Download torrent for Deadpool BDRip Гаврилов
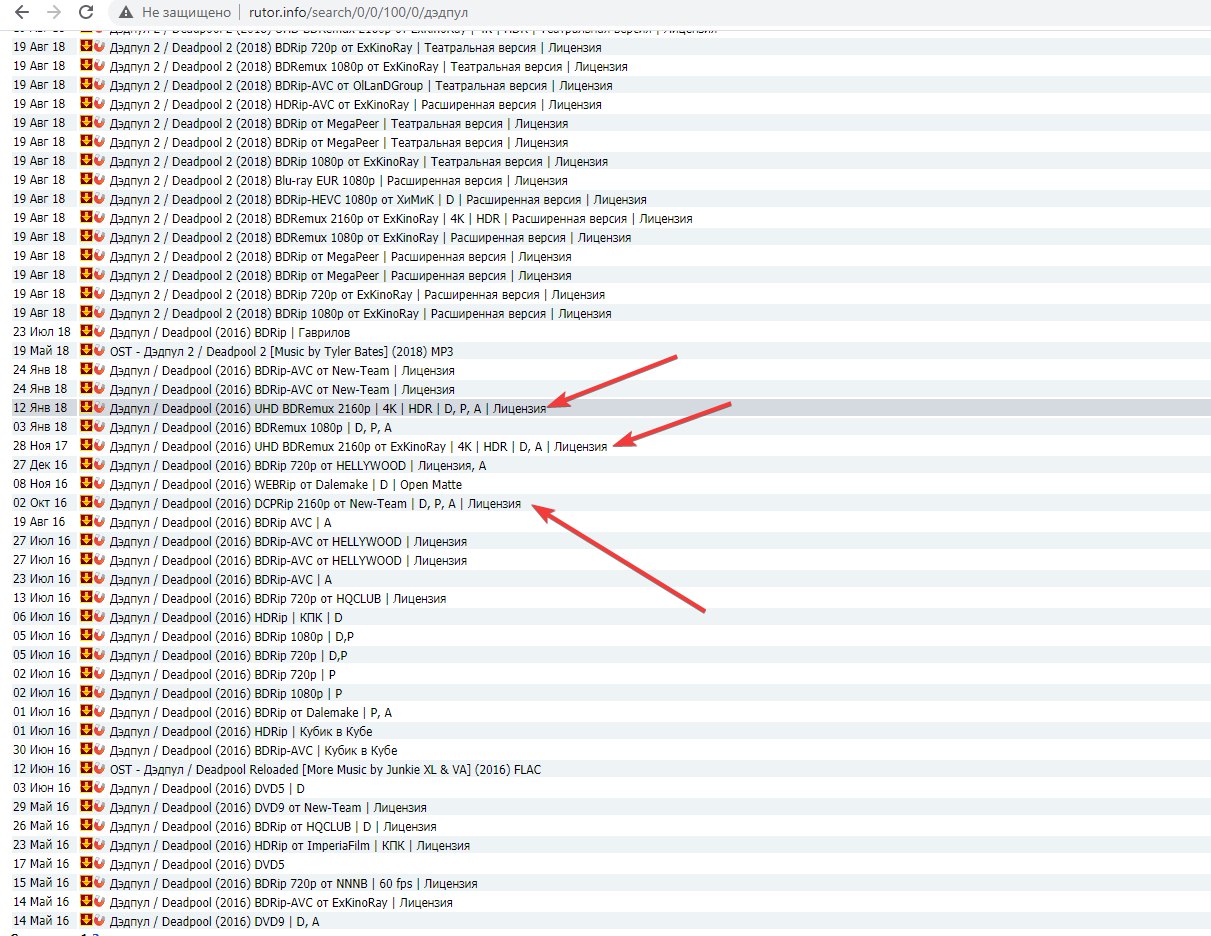The height and width of the screenshot is (936, 1211). 86,332
